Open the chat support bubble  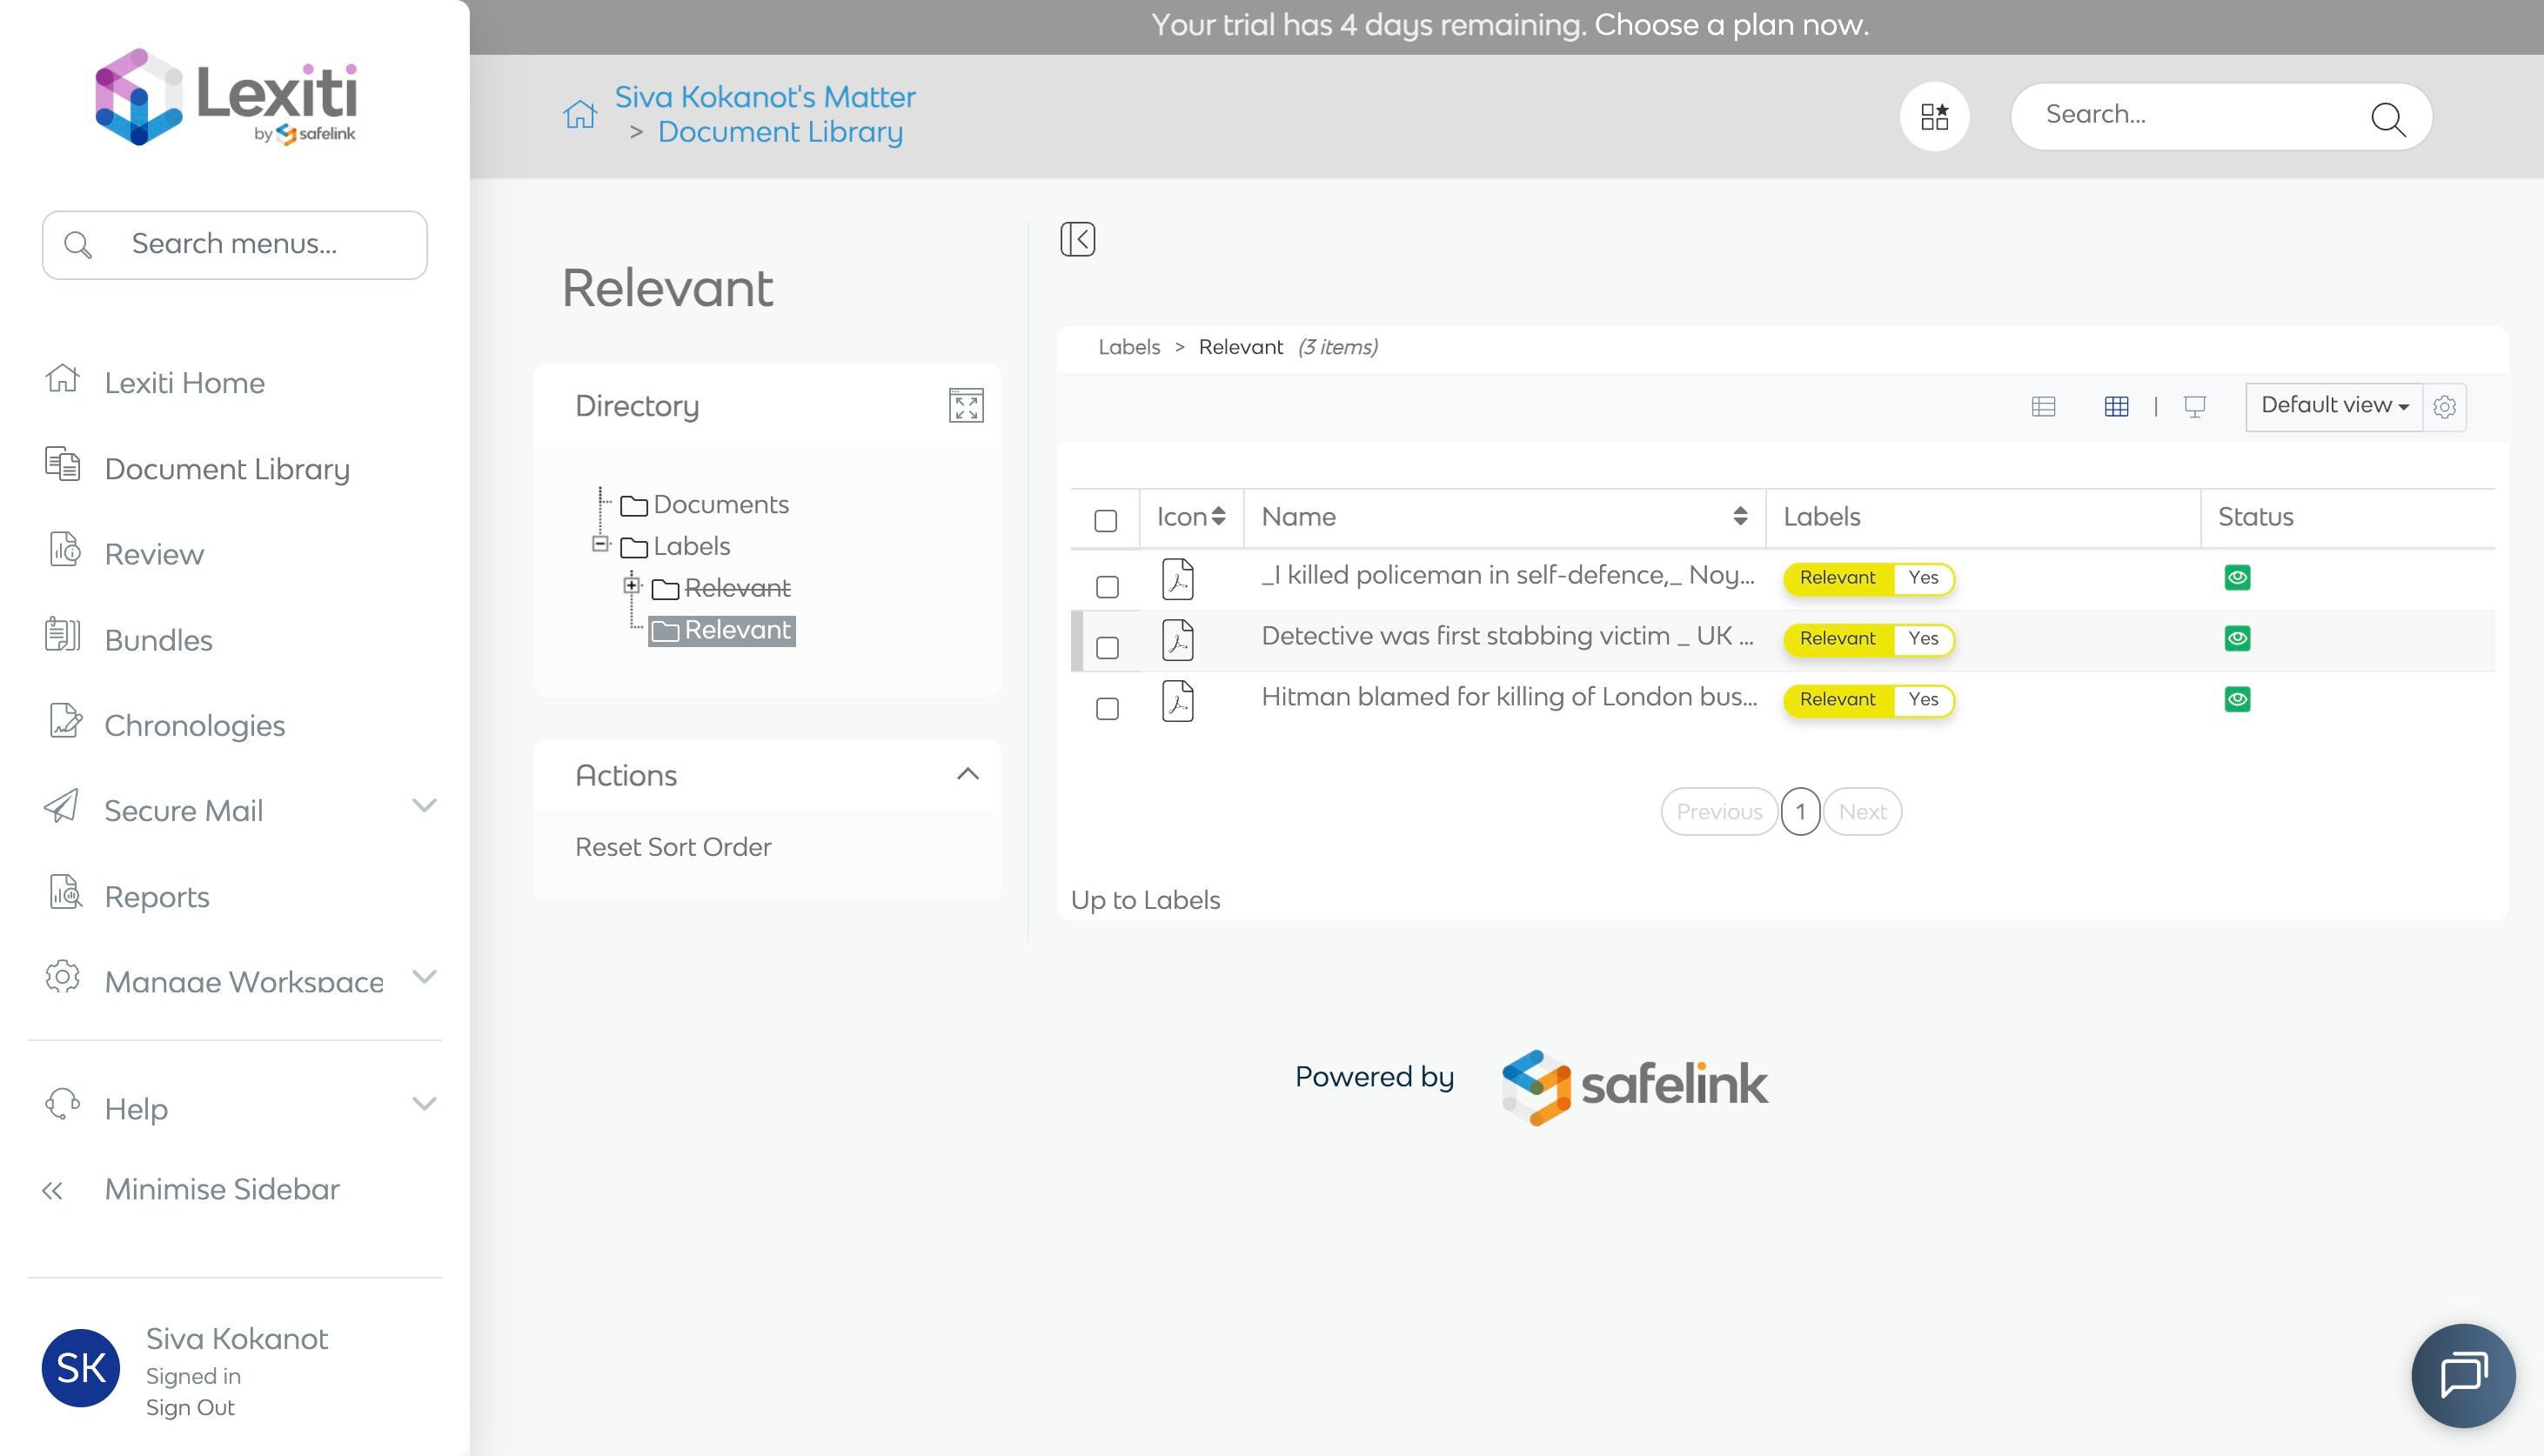pyautogui.click(x=2462, y=1374)
